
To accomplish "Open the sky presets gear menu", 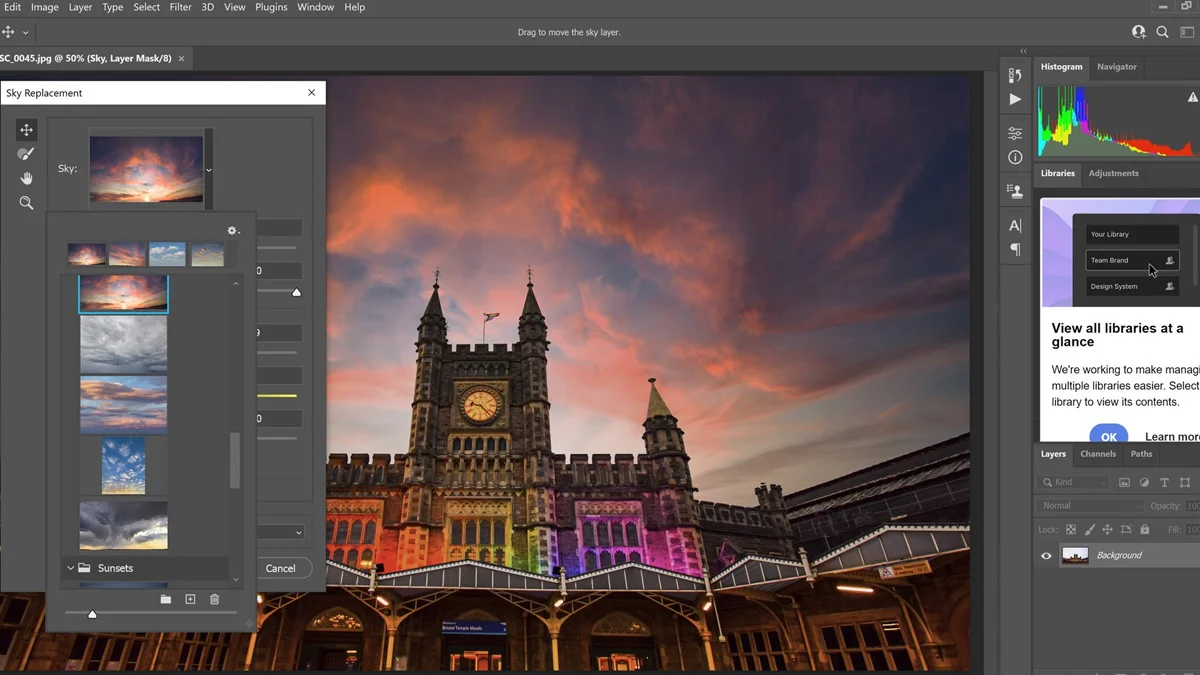I will [x=233, y=231].
